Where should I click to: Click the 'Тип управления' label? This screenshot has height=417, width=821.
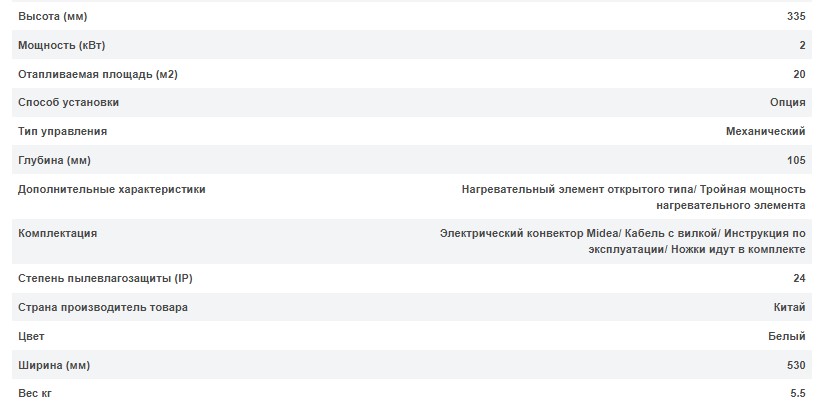click(63, 131)
